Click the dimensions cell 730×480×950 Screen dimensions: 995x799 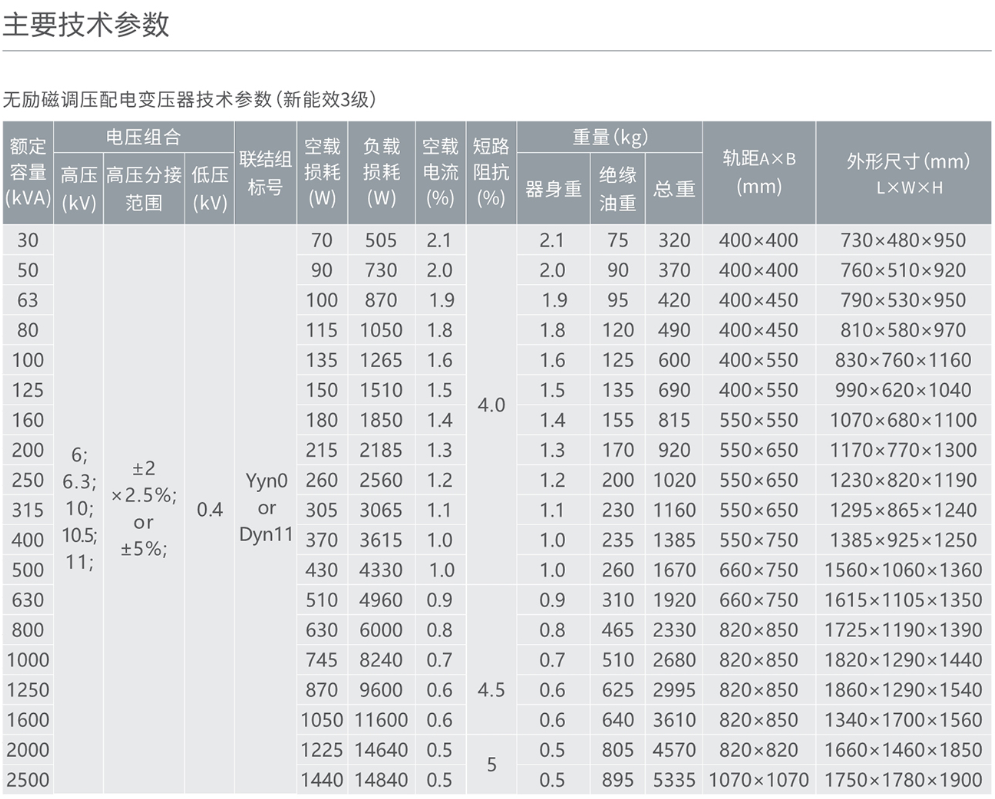click(x=904, y=240)
